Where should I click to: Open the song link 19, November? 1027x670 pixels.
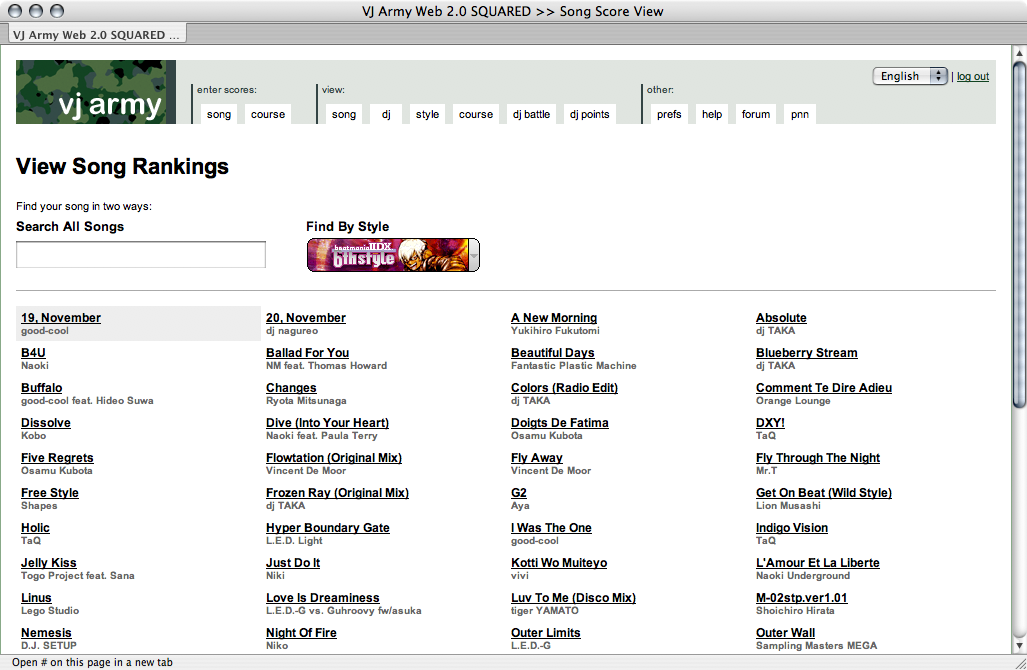61,318
